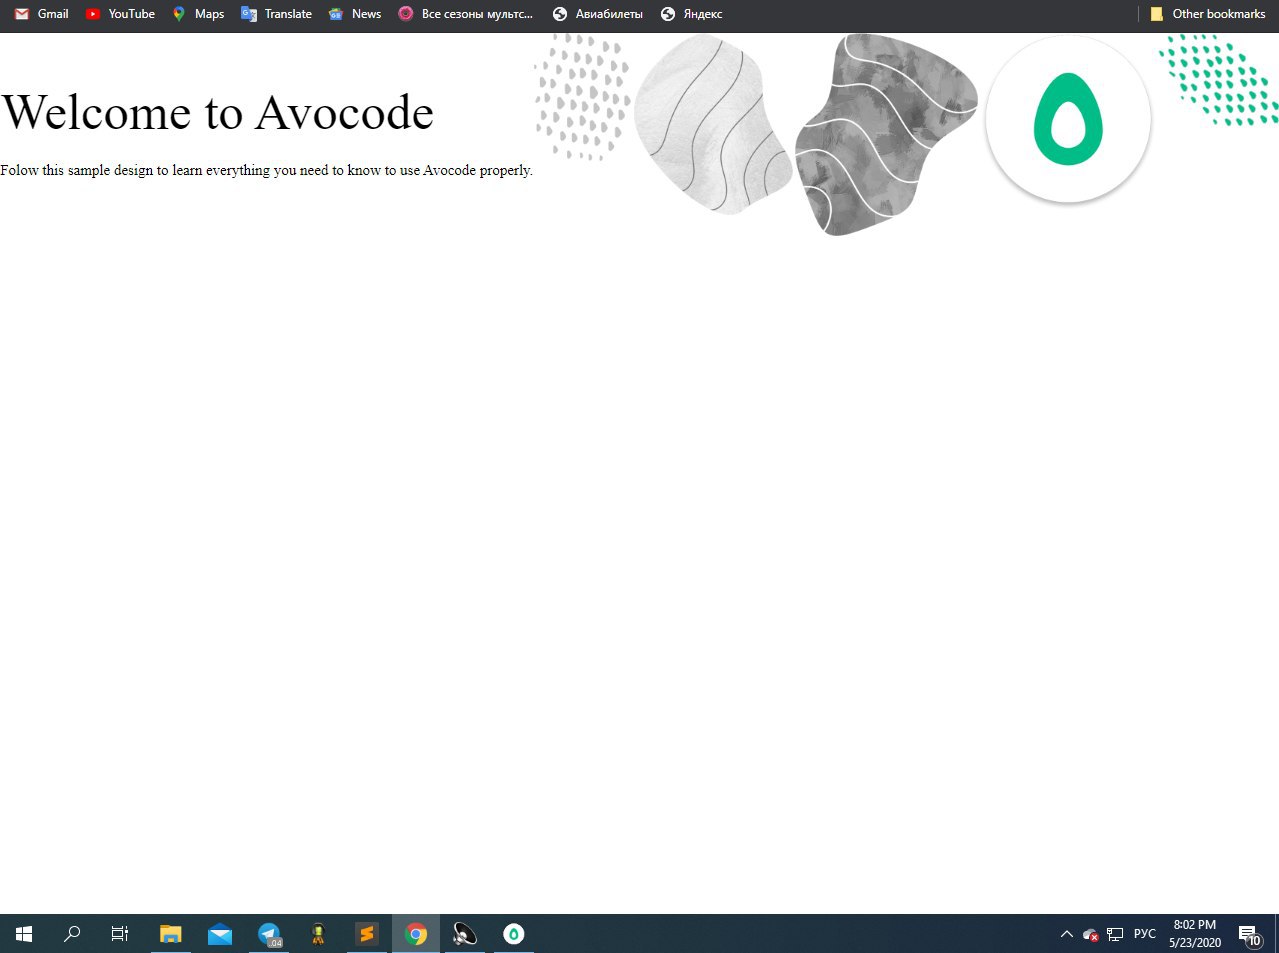This screenshot has height=953, width=1279.
Task: Open the Translate bookmark
Action: pyautogui.click(x=277, y=14)
